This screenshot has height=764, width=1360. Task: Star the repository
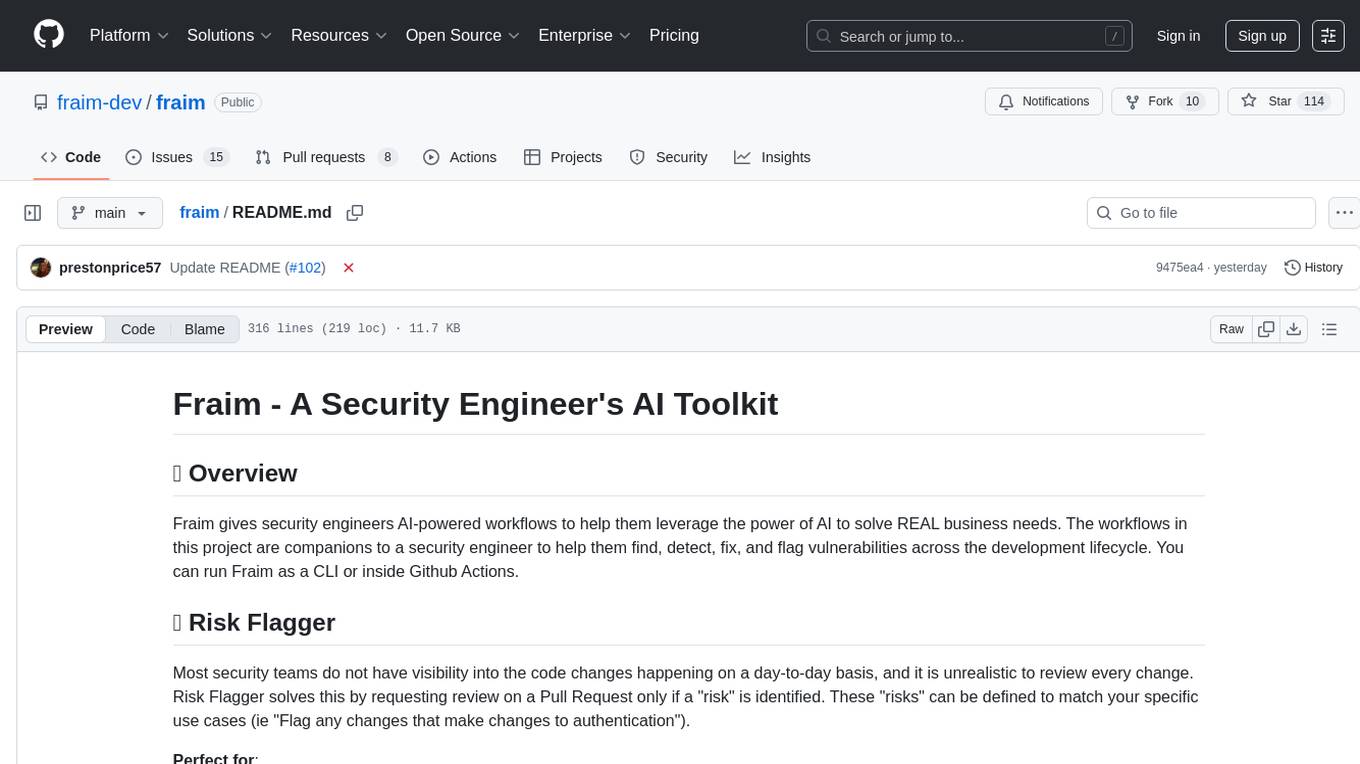pyautogui.click(x=1285, y=102)
